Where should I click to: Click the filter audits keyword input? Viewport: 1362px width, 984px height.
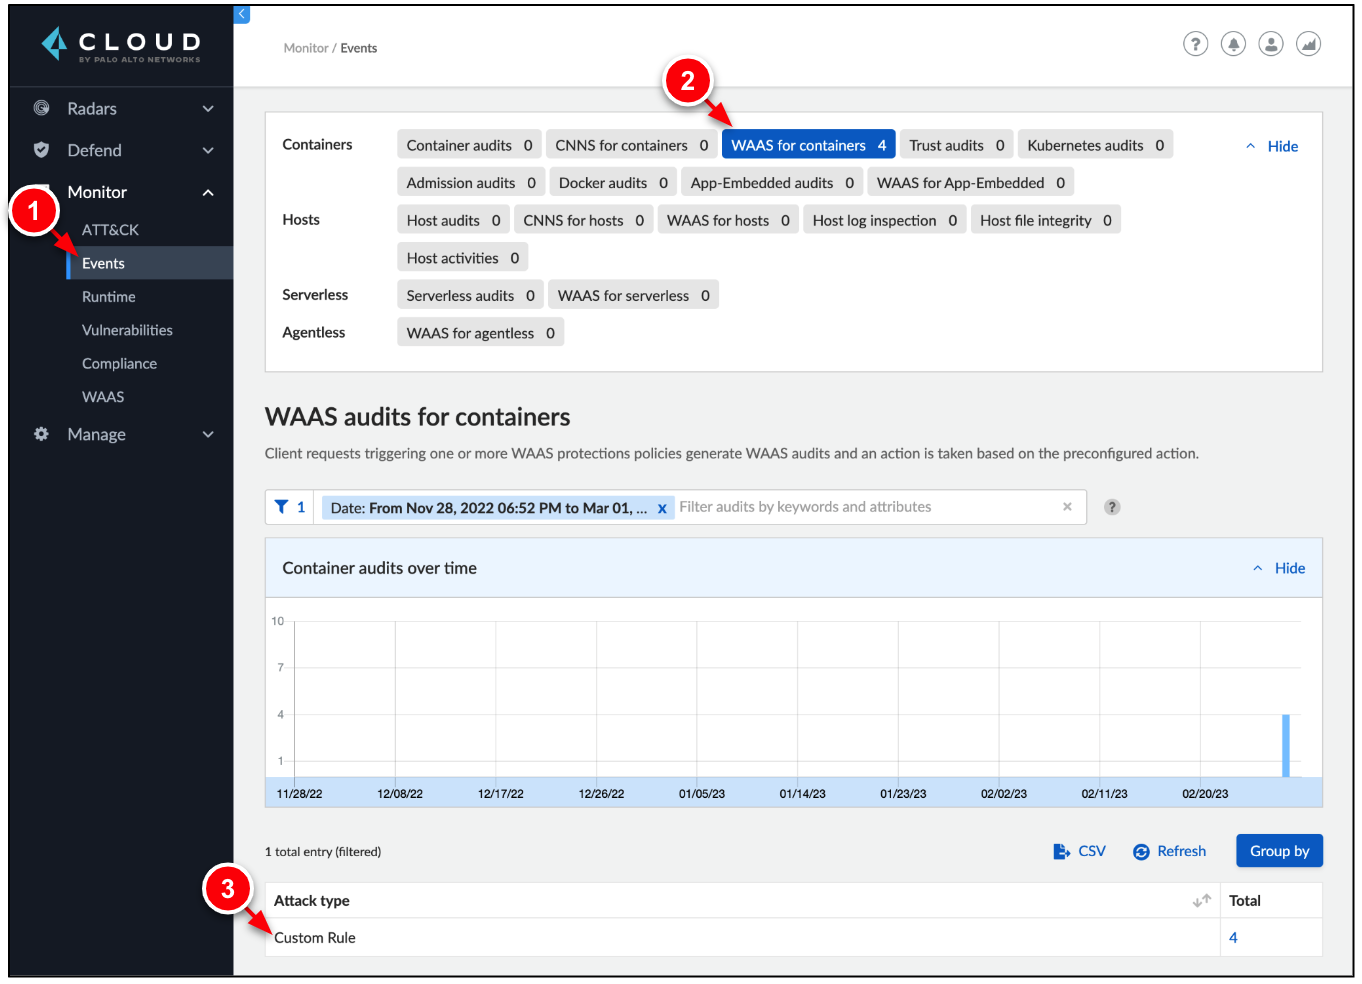(x=866, y=507)
